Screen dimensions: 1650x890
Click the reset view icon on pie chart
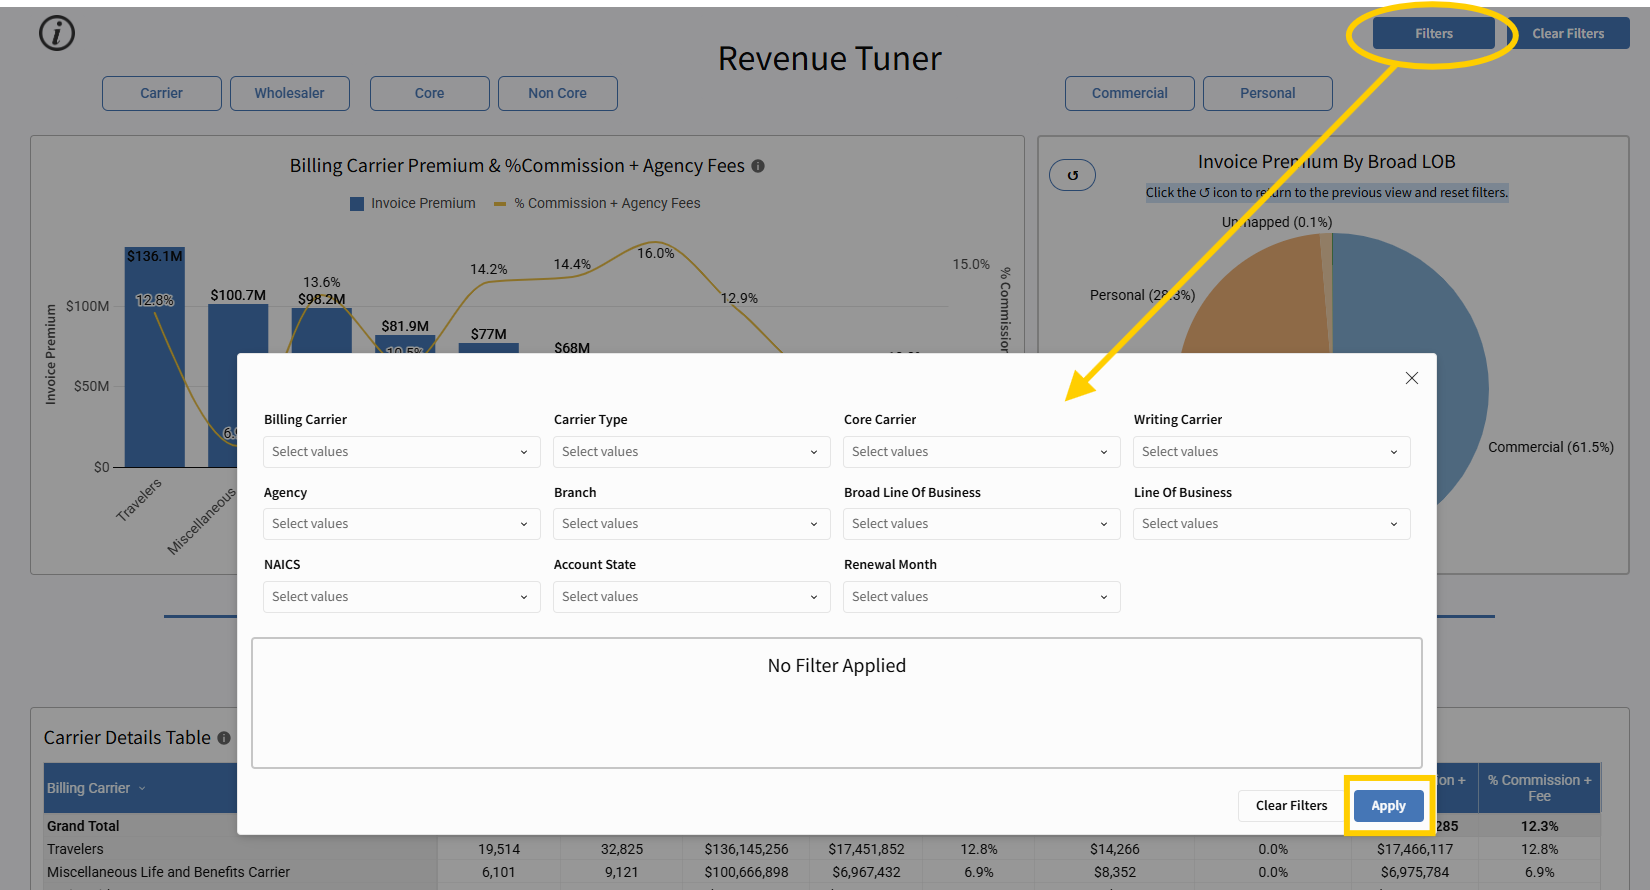click(1072, 175)
